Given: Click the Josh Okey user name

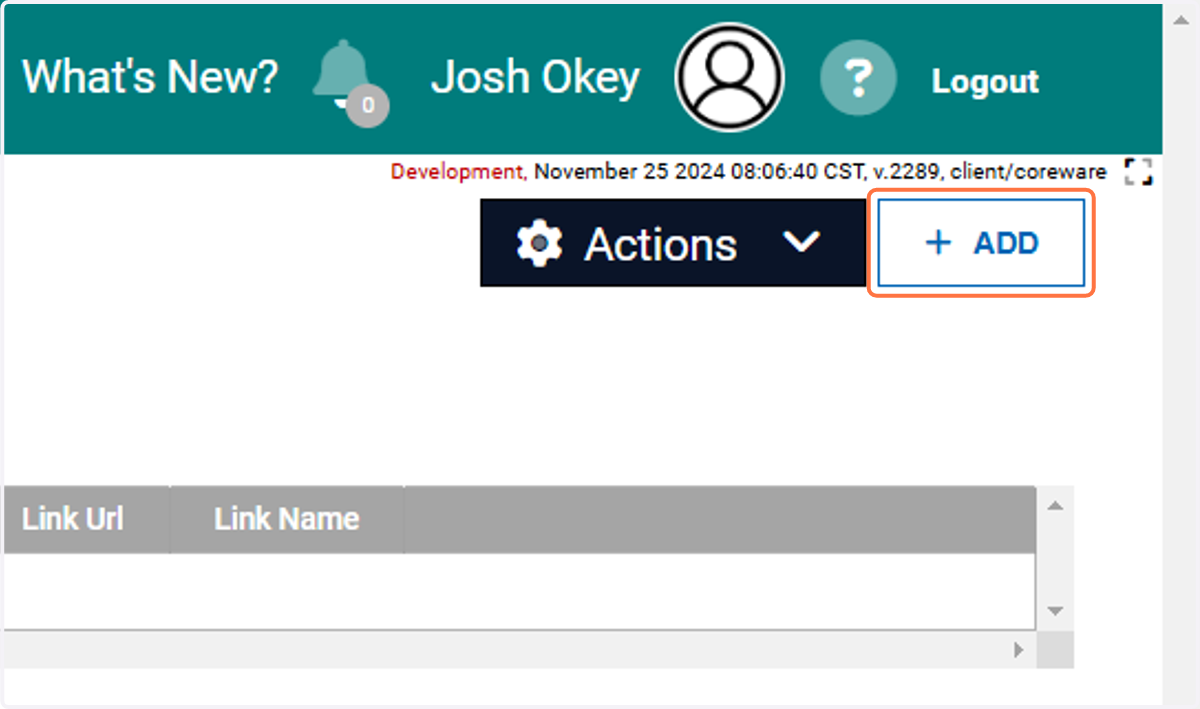Looking at the screenshot, I should click(535, 78).
